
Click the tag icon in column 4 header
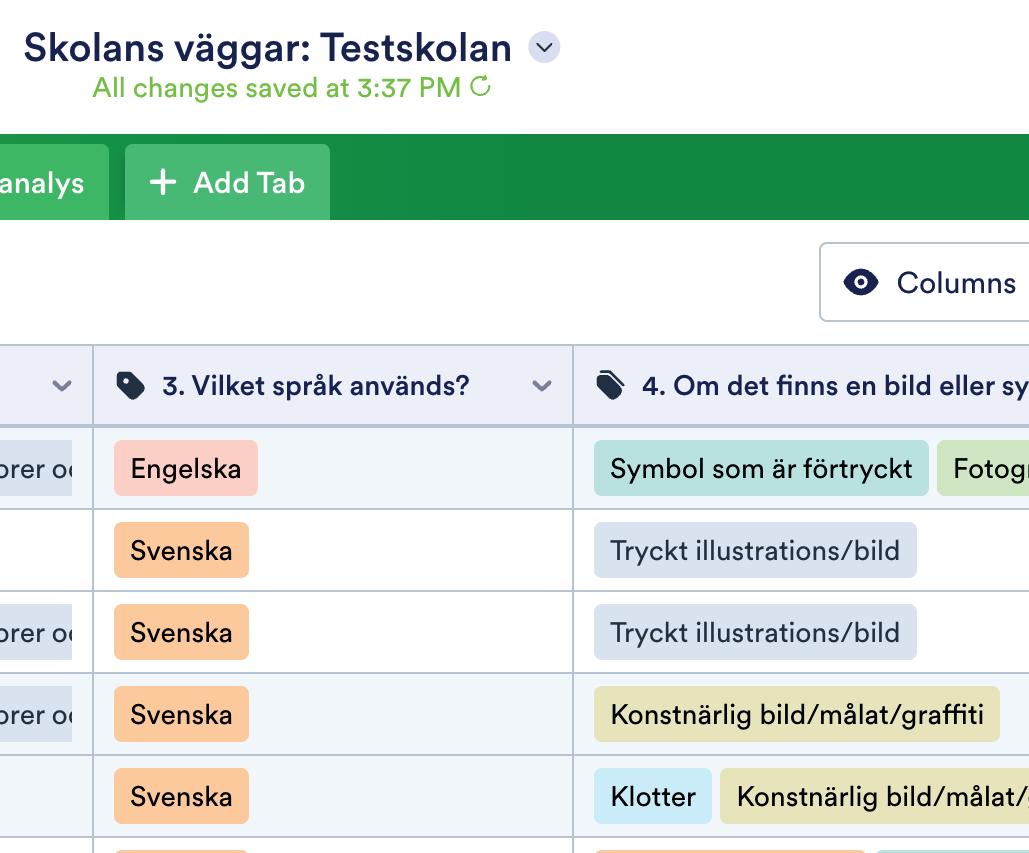610,386
